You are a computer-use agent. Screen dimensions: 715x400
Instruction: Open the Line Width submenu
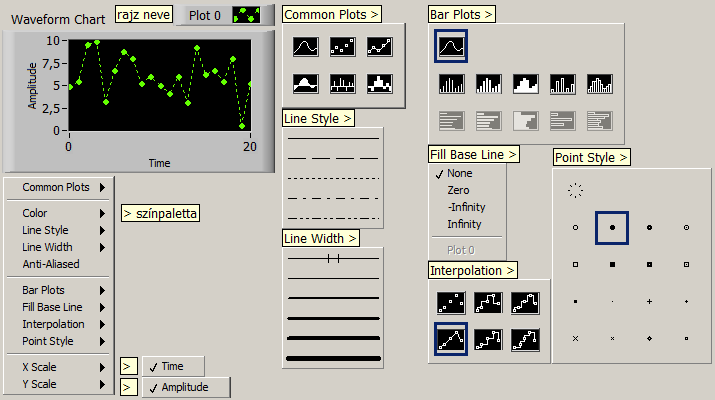[x=58, y=247]
